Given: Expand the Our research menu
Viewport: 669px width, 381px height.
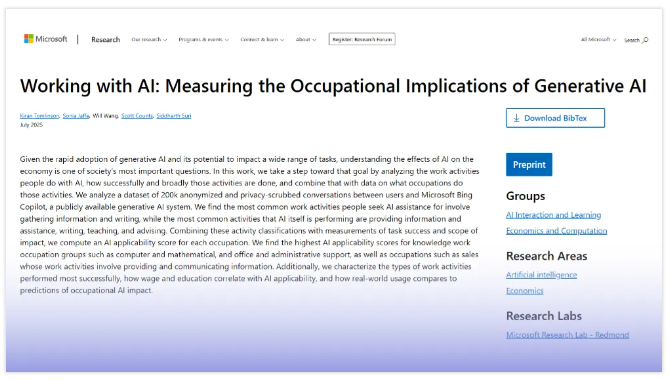Looking at the screenshot, I should coord(149,39).
